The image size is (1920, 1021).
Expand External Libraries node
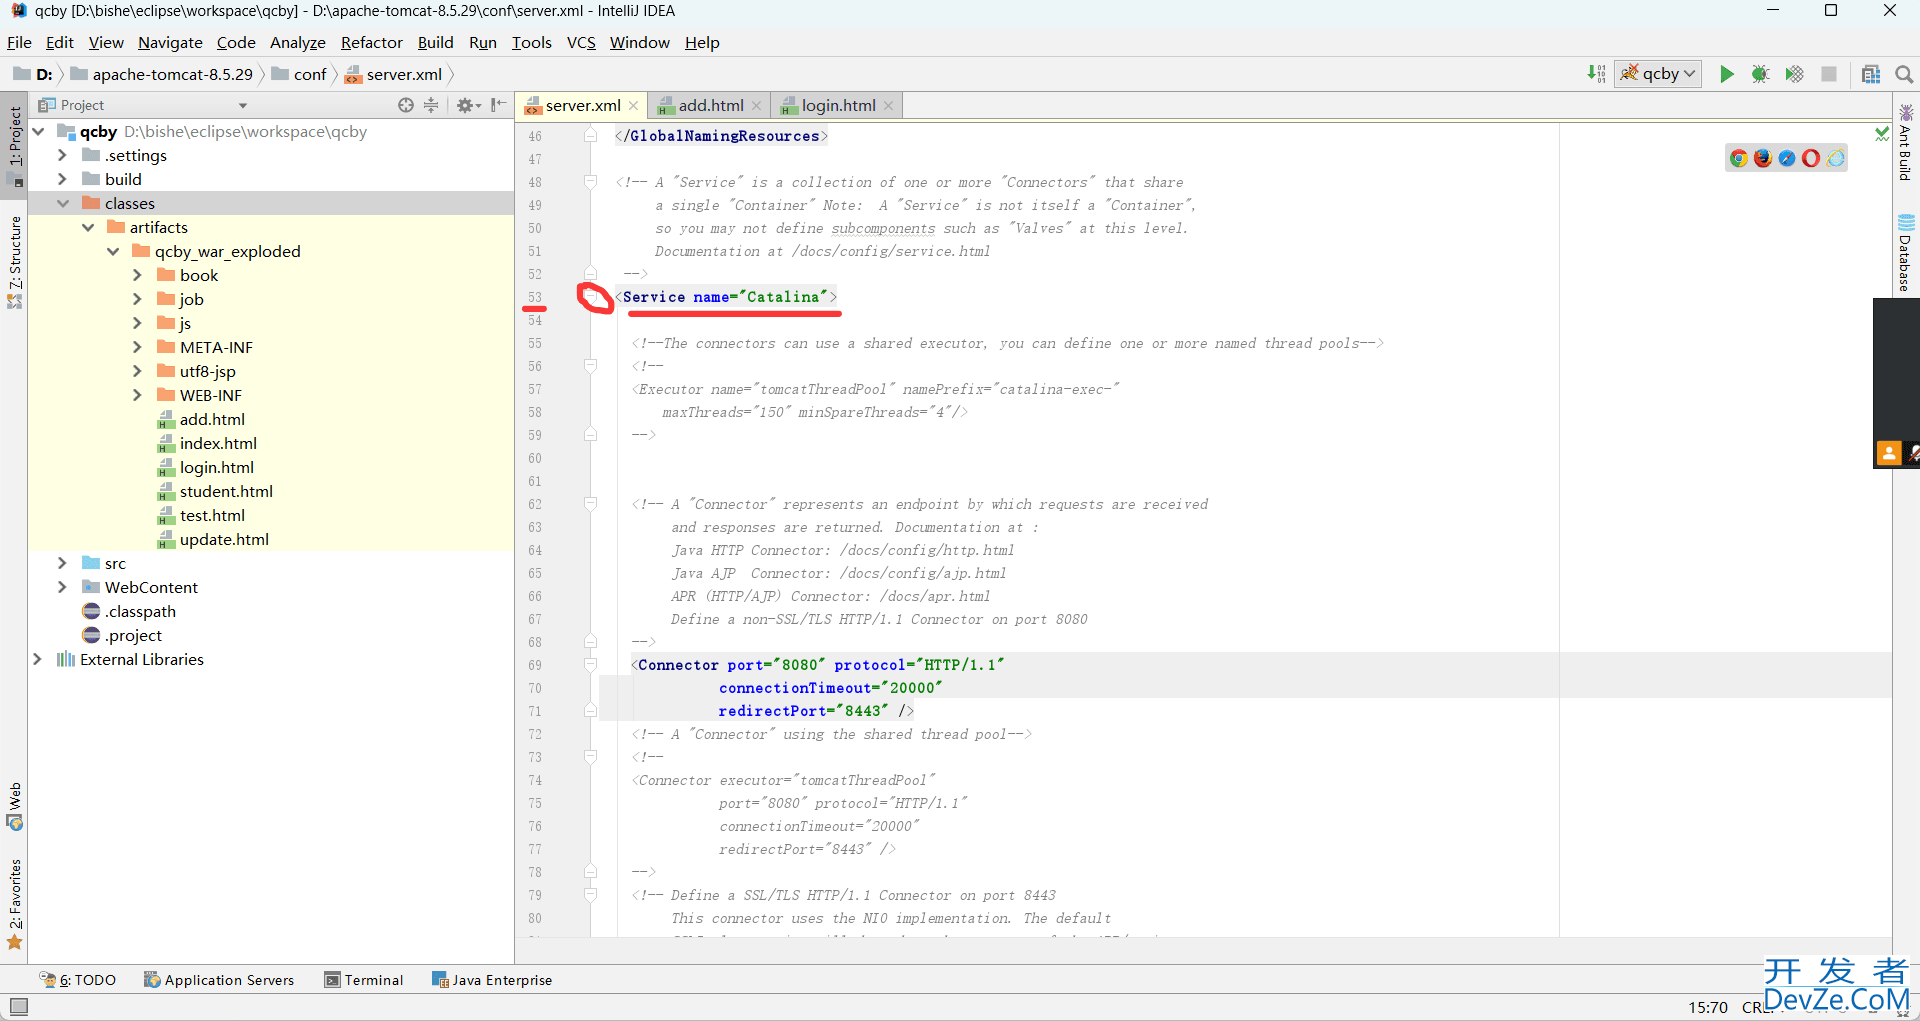click(38, 659)
